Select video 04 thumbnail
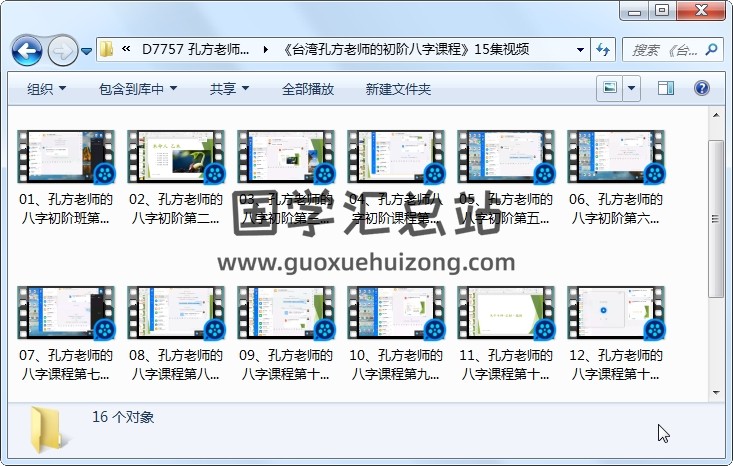 (395, 157)
